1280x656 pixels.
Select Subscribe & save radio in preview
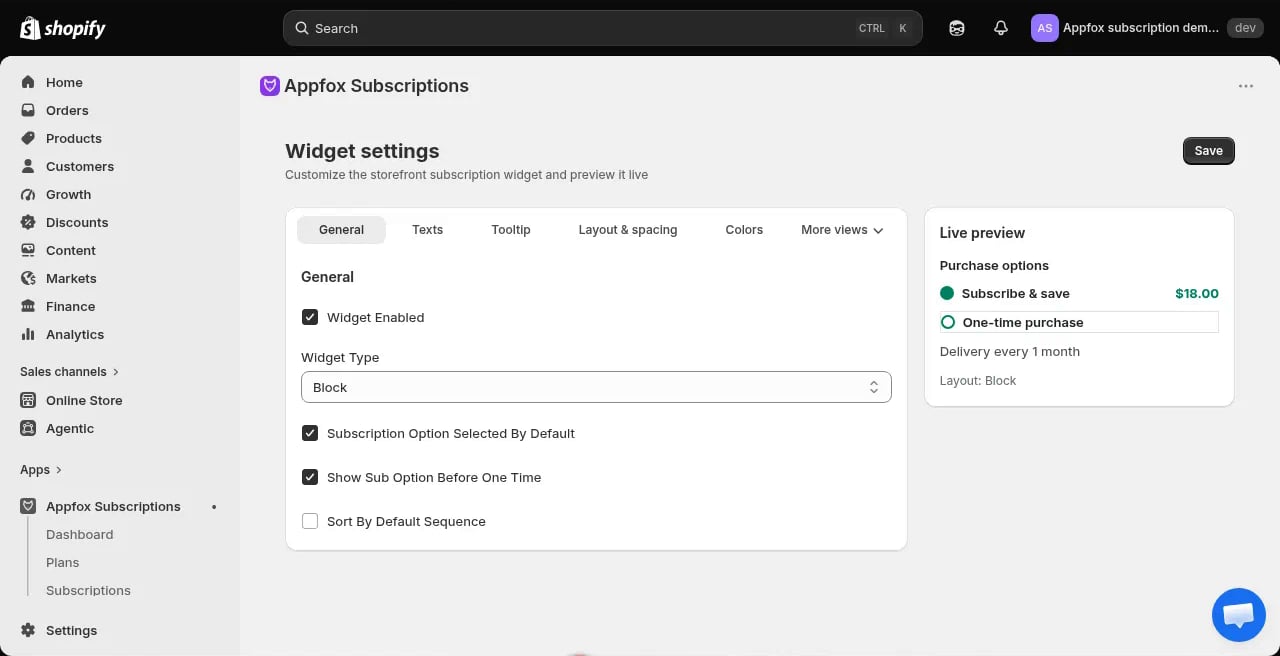947,293
